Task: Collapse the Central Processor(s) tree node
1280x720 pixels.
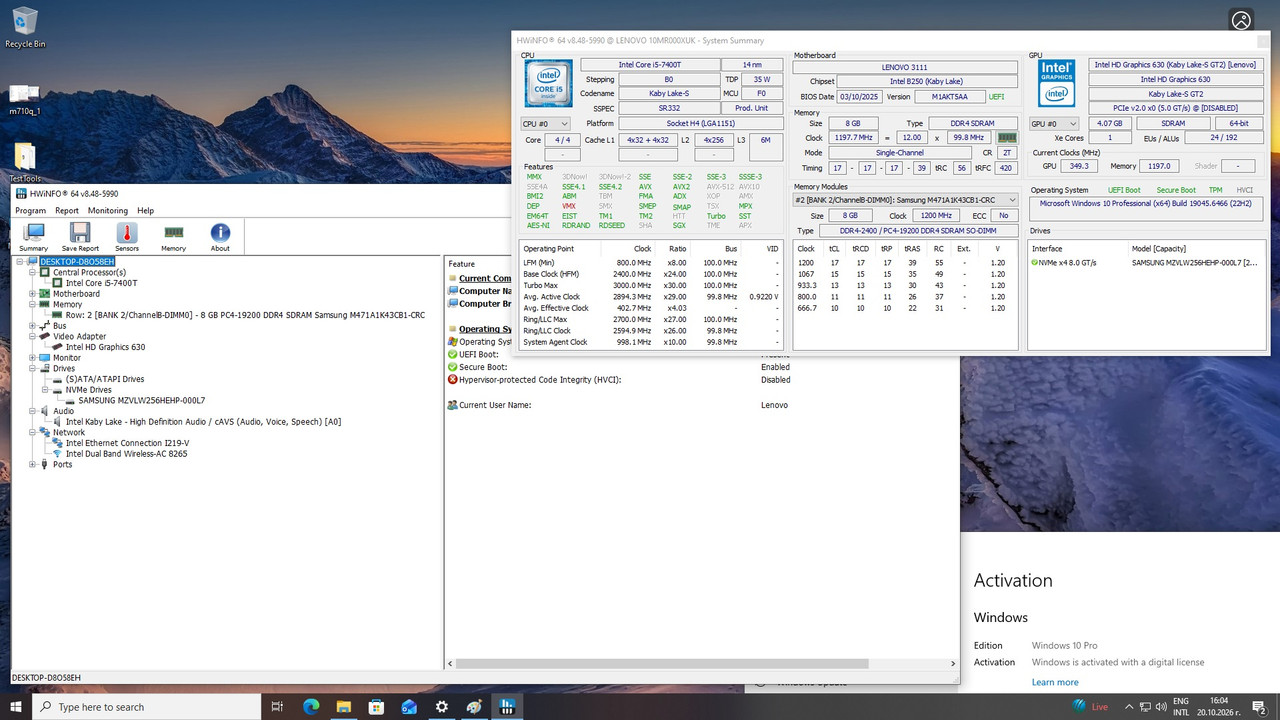Action: 33,272
